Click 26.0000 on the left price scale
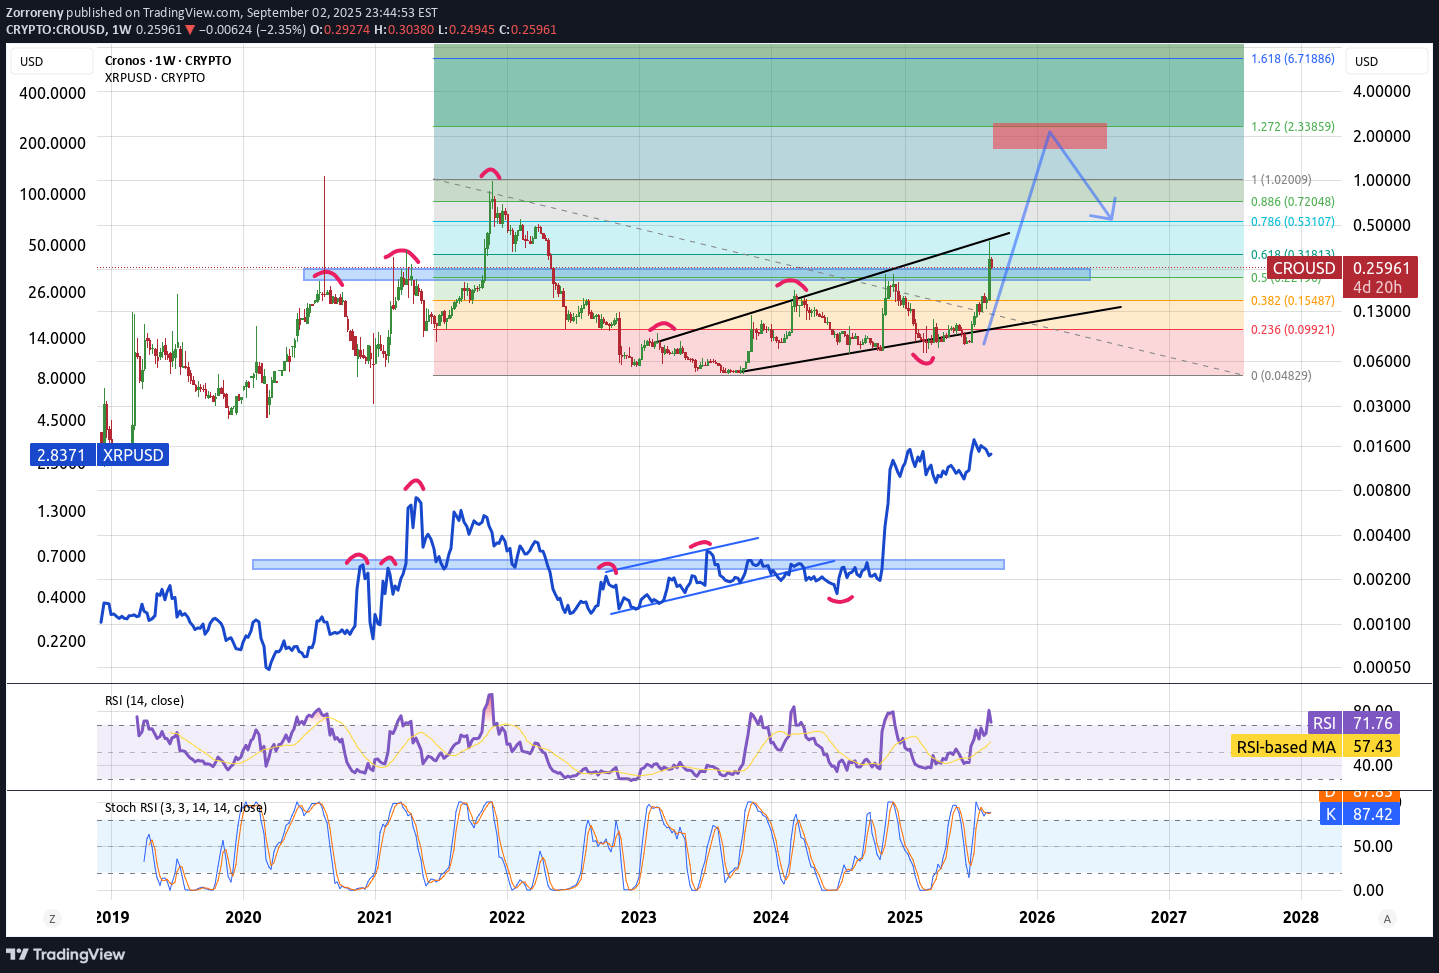The image size is (1439, 973). [56, 292]
